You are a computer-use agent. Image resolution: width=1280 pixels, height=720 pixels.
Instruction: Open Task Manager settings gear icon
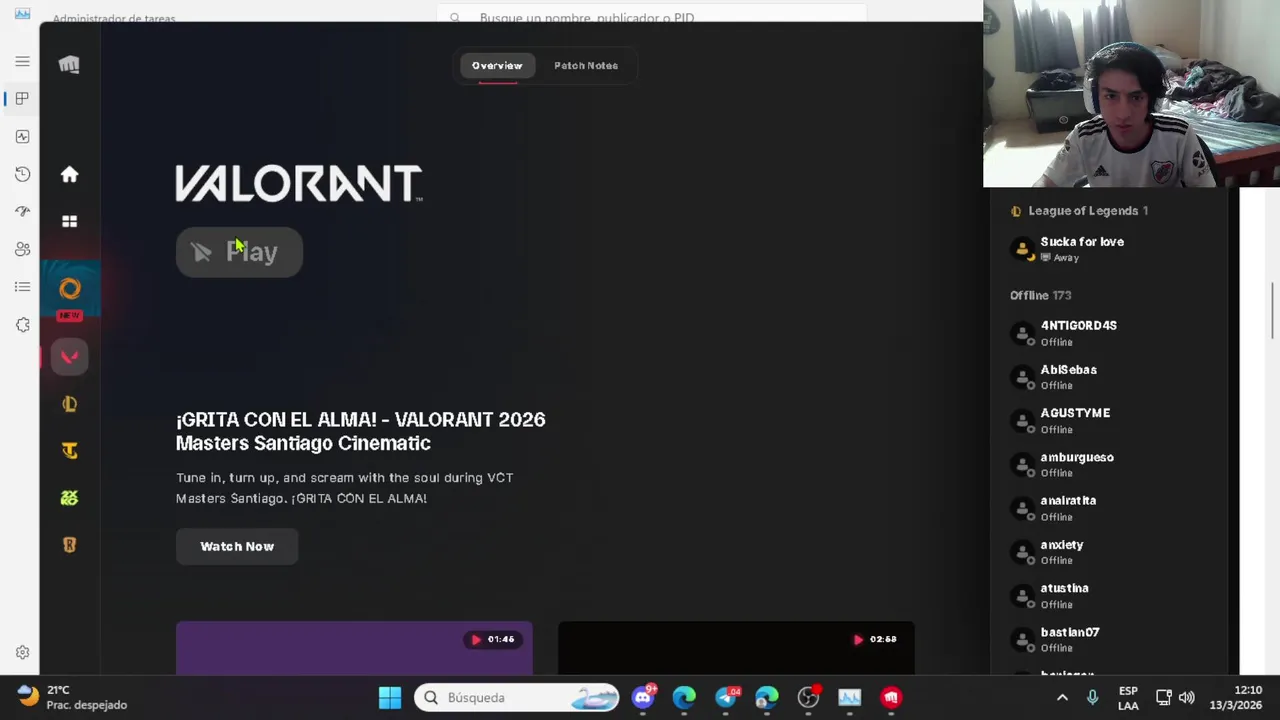coord(22,653)
